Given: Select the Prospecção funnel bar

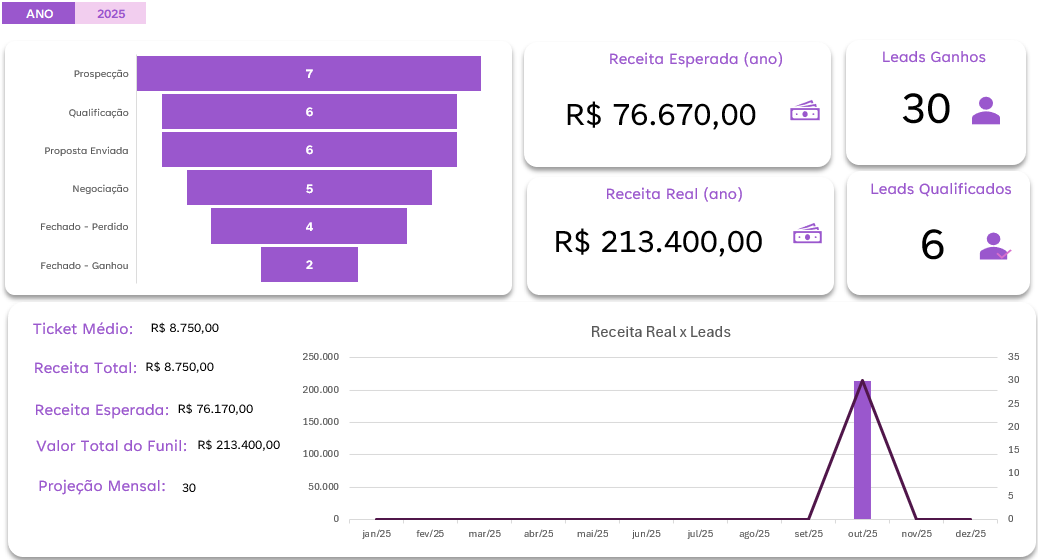Looking at the screenshot, I should (x=309, y=74).
